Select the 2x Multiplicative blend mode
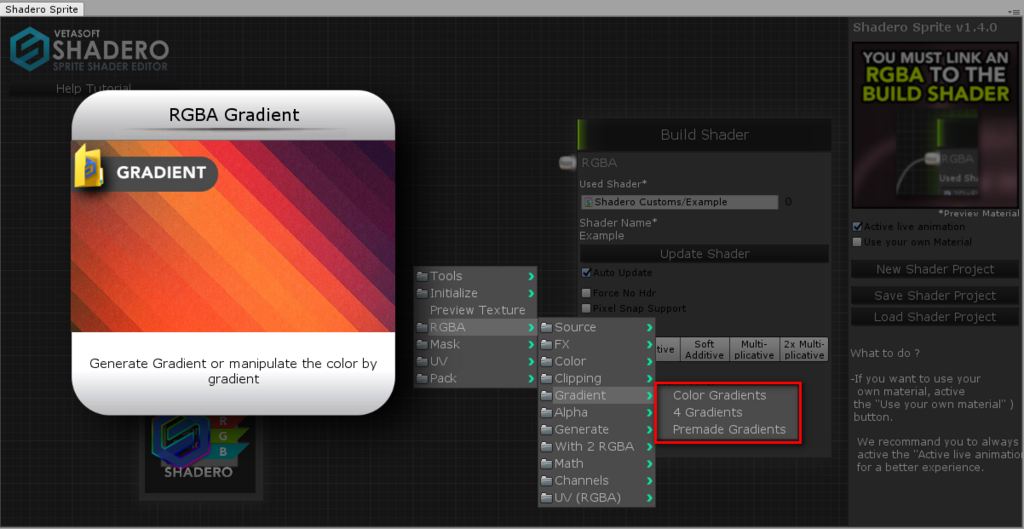 point(804,349)
